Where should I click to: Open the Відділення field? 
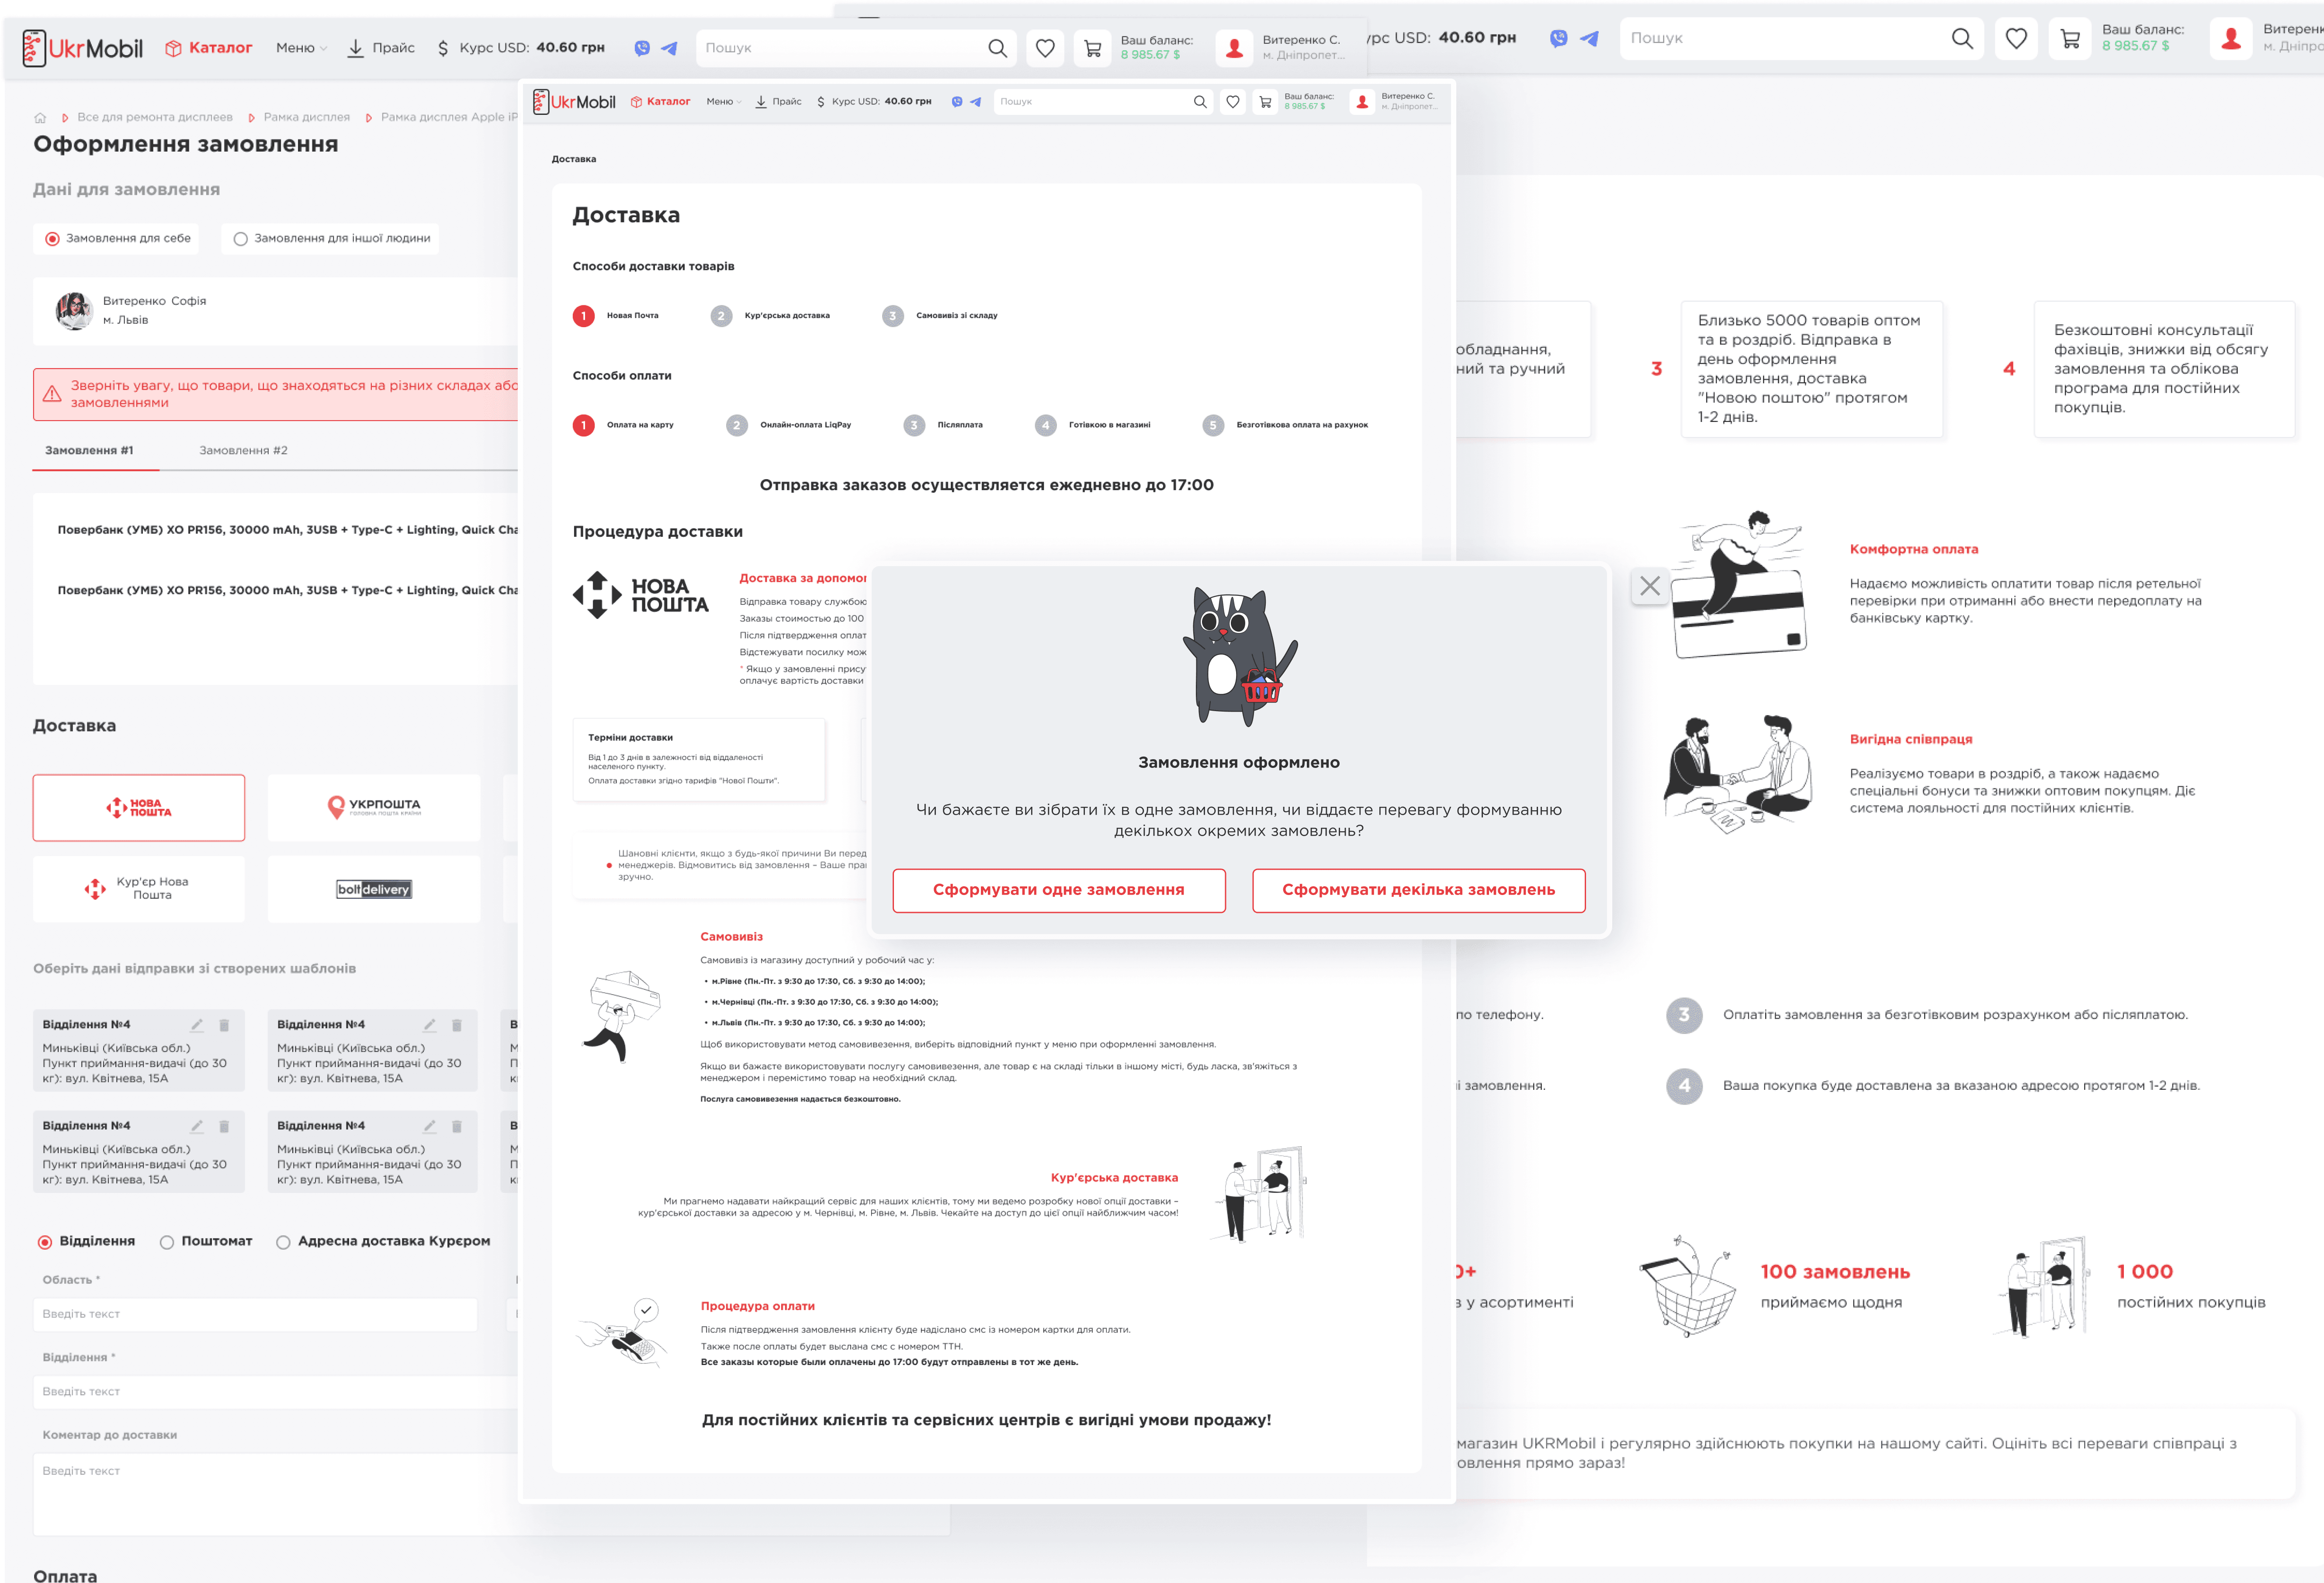point(275,1392)
